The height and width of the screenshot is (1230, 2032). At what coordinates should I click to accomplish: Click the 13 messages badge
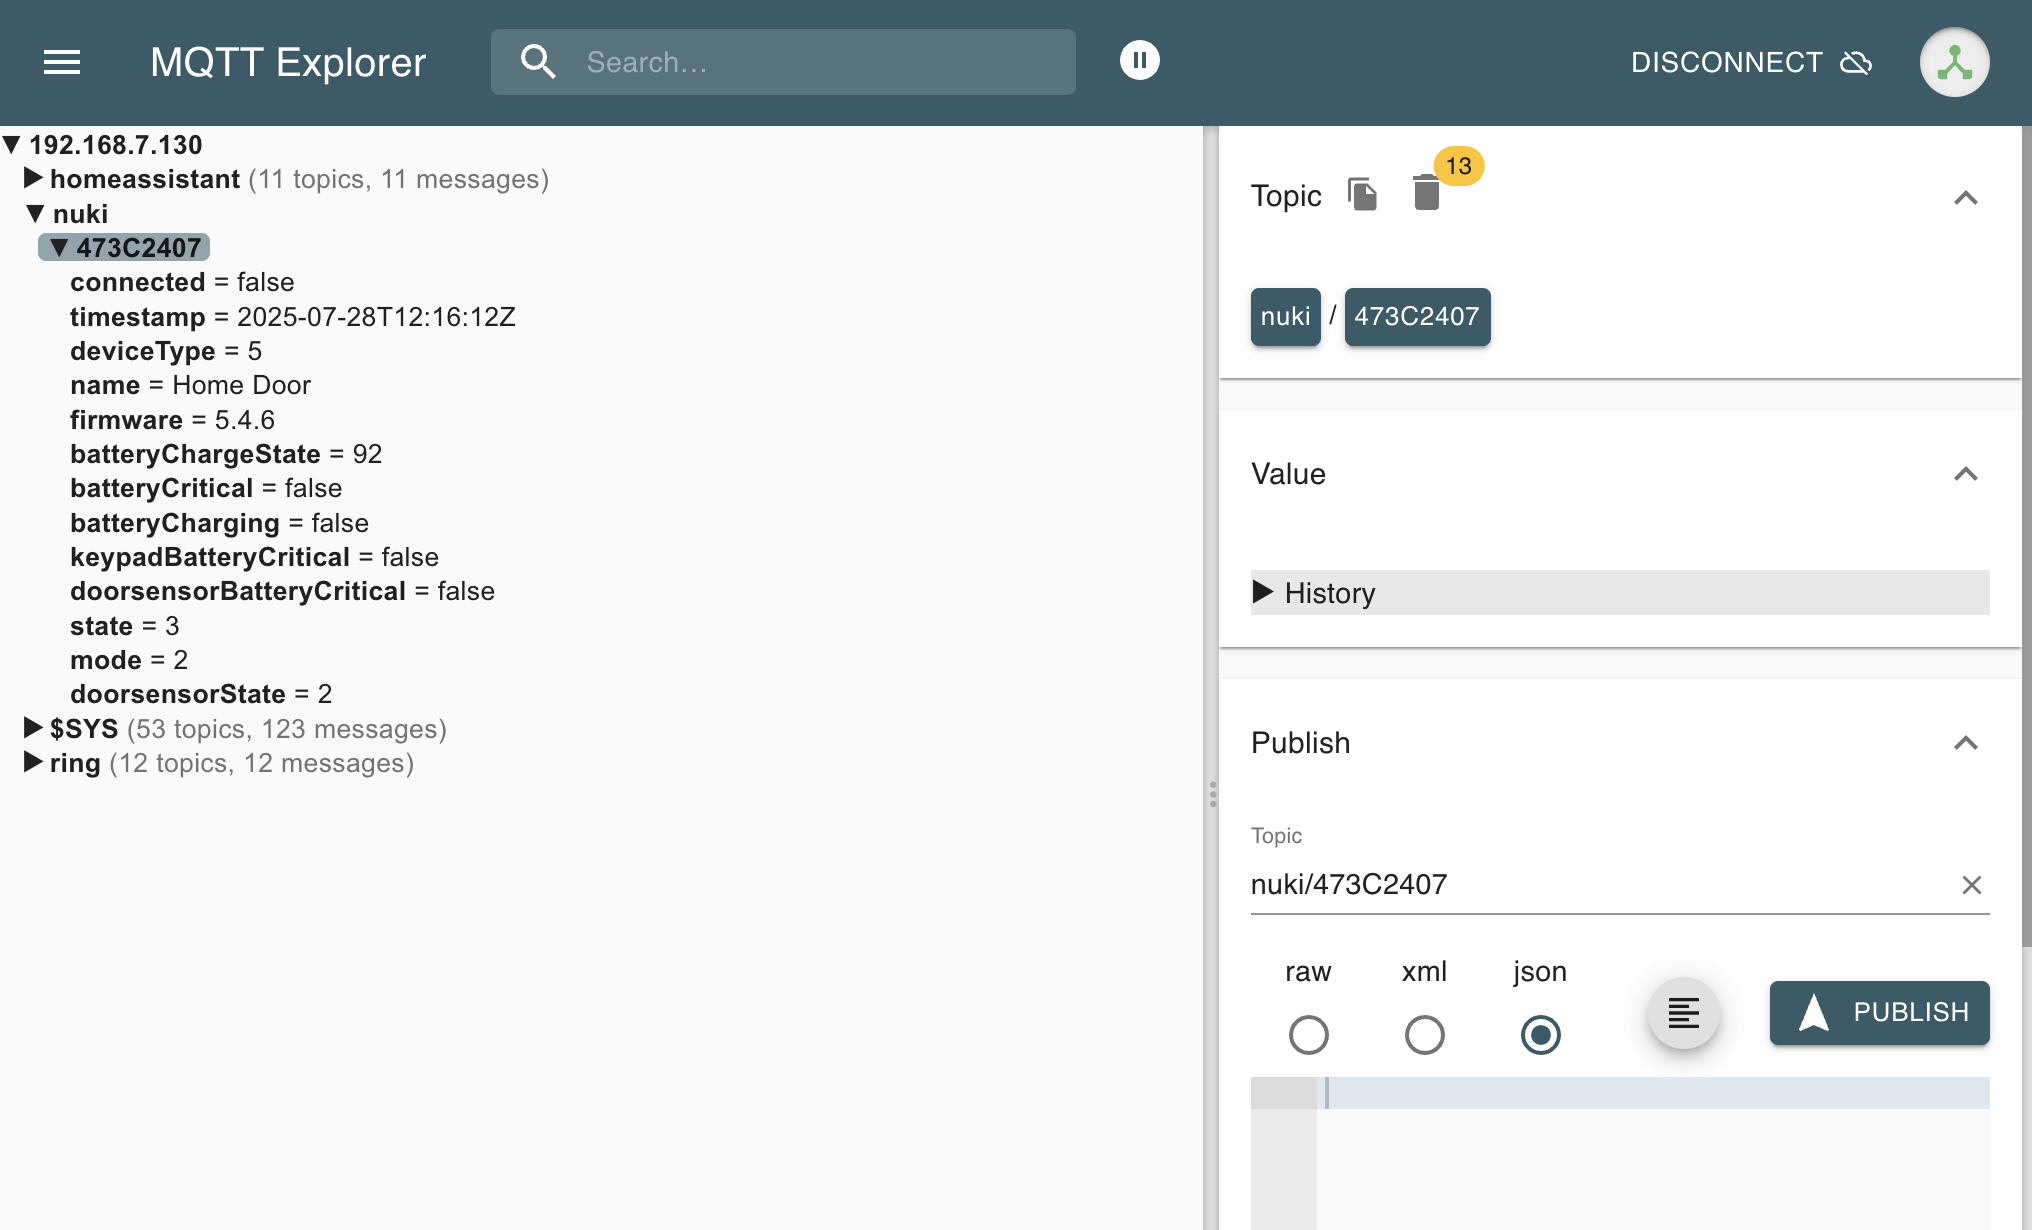pos(1458,166)
